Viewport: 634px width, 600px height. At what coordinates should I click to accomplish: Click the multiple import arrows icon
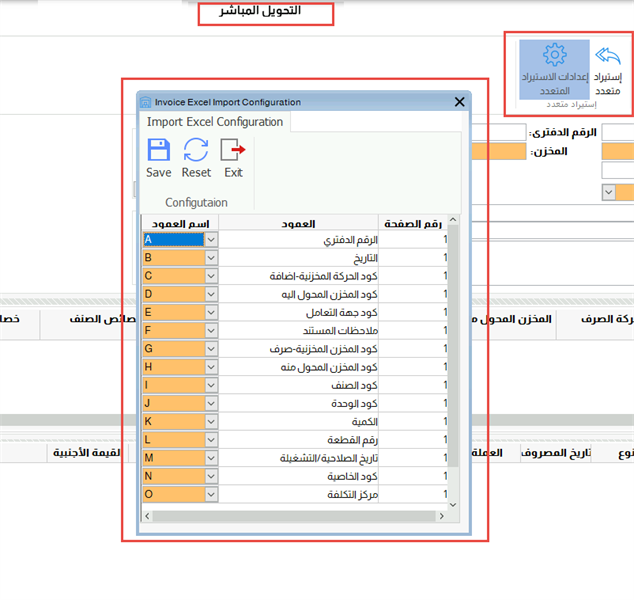[x=608, y=55]
